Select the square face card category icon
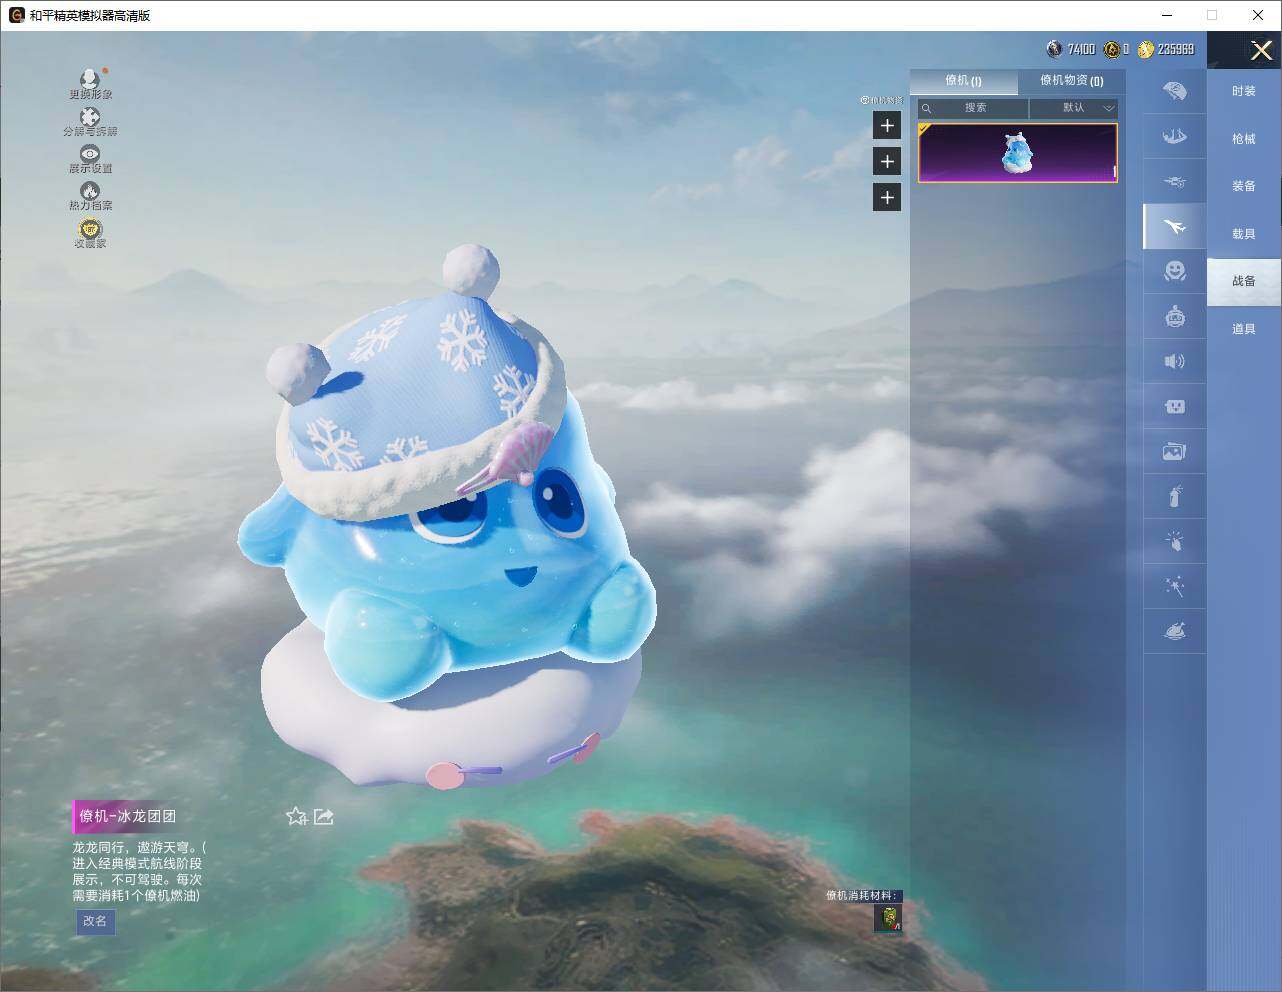1282x992 pixels. [1175, 406]
